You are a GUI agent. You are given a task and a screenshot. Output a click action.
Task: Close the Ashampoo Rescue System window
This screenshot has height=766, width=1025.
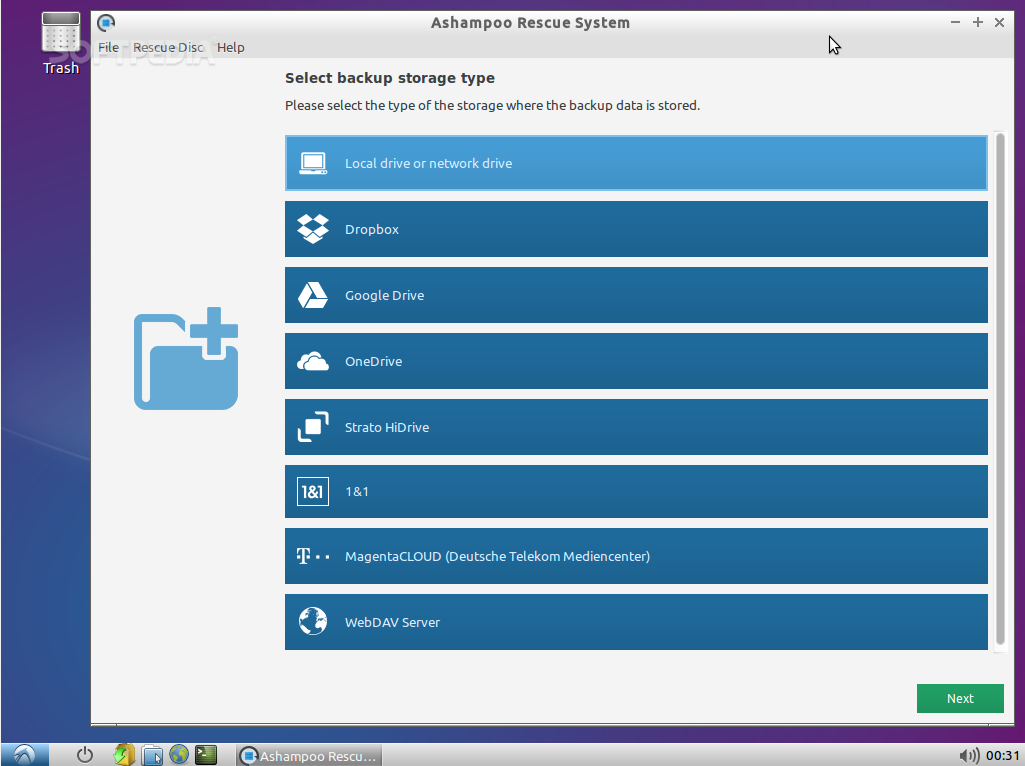(1000, 22)
